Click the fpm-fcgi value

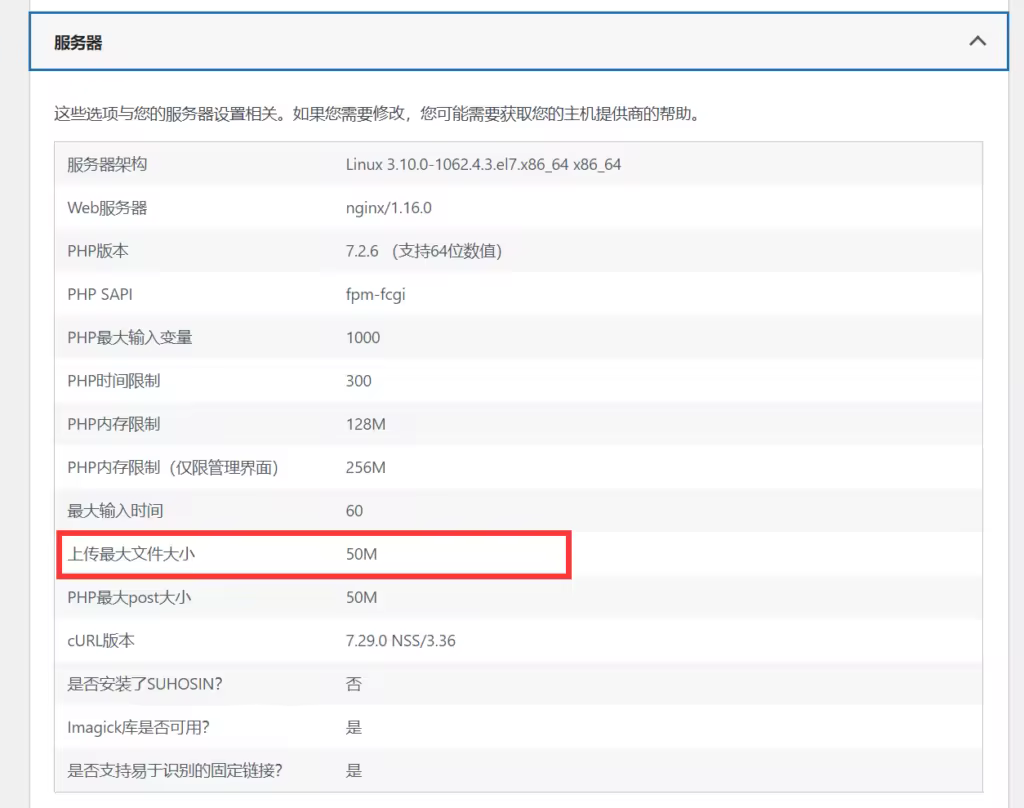[376, 295]
